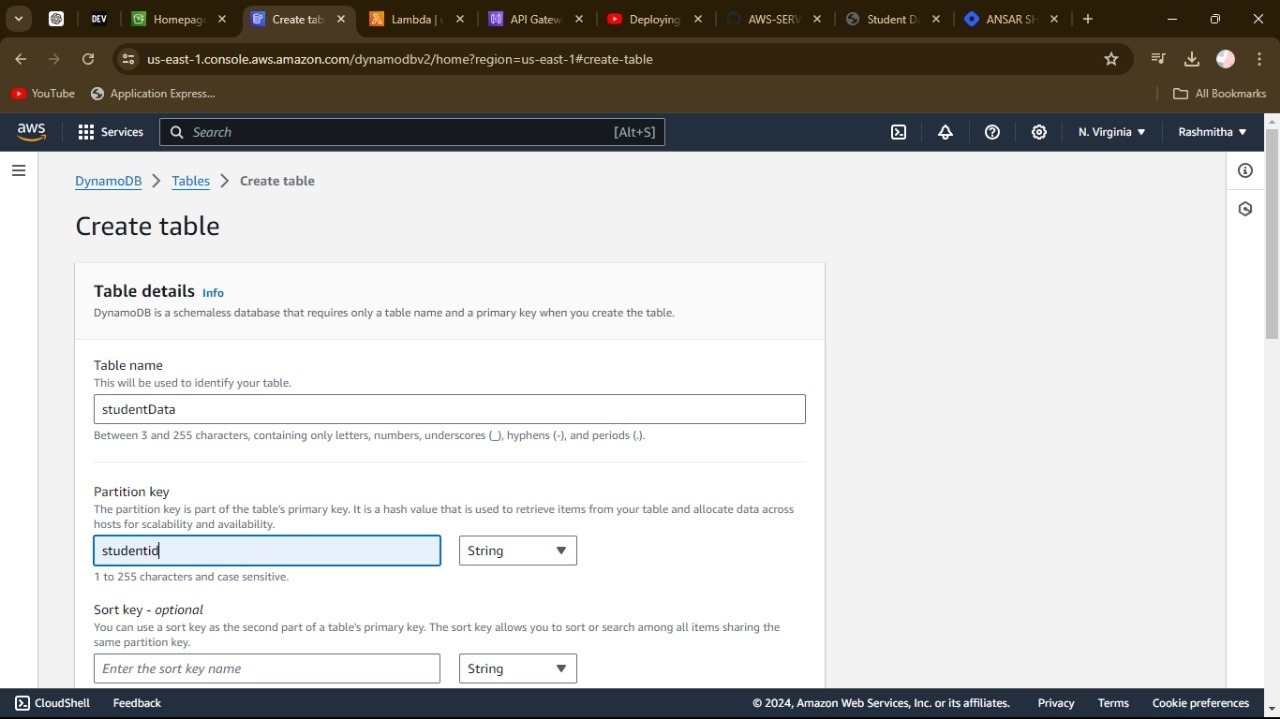
Task: Open a new browser tab
Action: (x=1088, y=19)
